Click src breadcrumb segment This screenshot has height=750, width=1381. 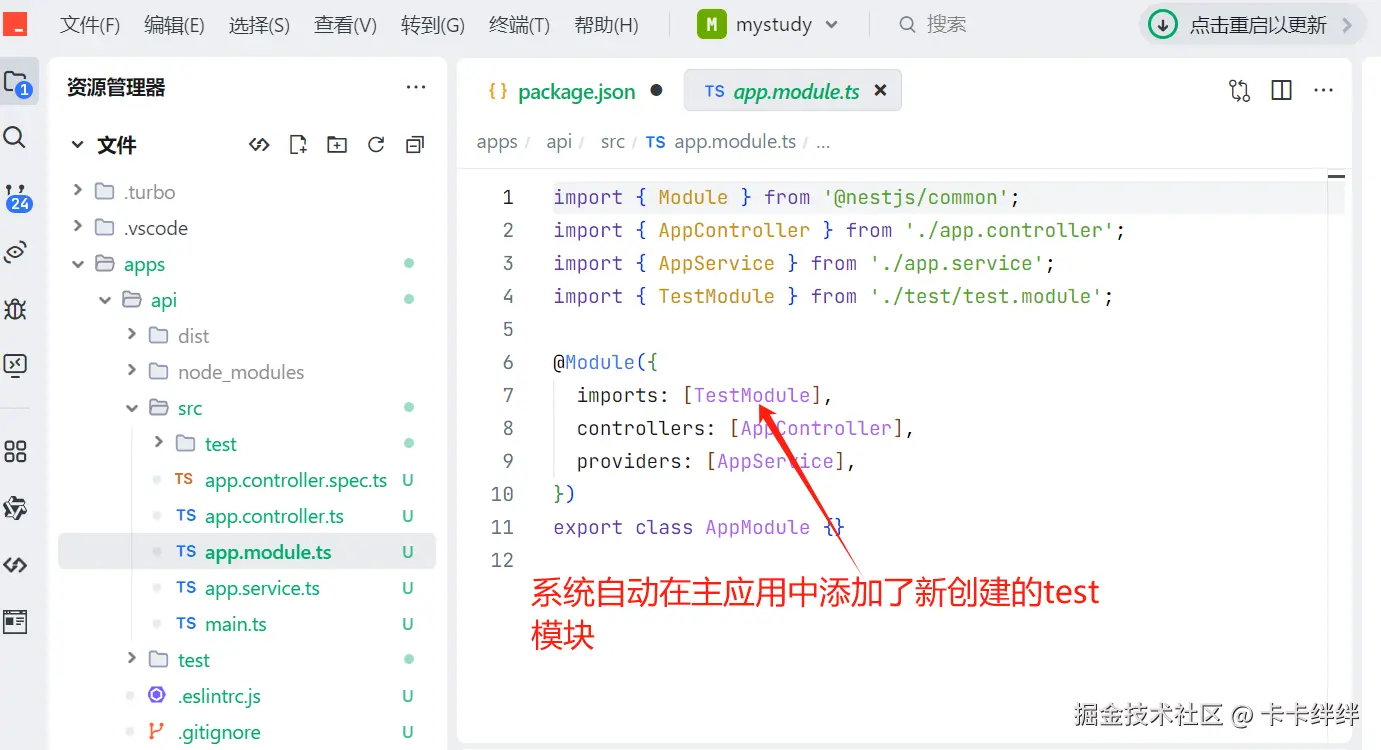click(613, 142)
